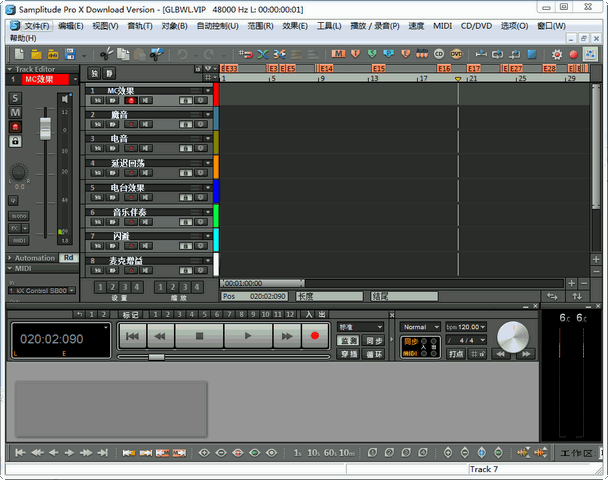The height and width of the screenshot is (480, 608).
Task: Click the 1s zoom level icon
Action: (297, 452)
